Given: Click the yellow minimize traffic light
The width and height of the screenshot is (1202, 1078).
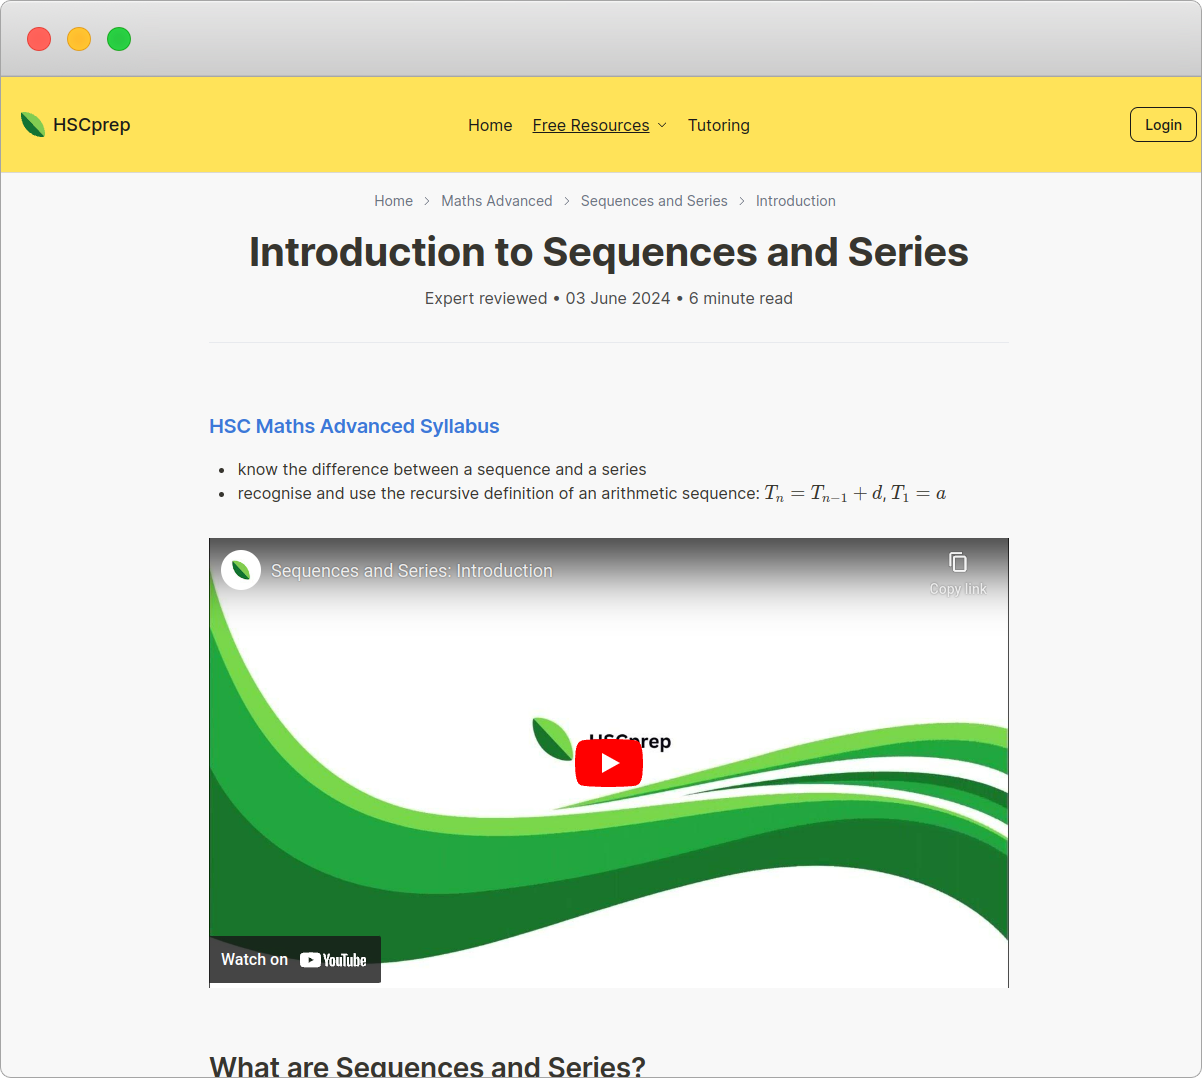Looking at the screenshot, I should click(78, 38).
